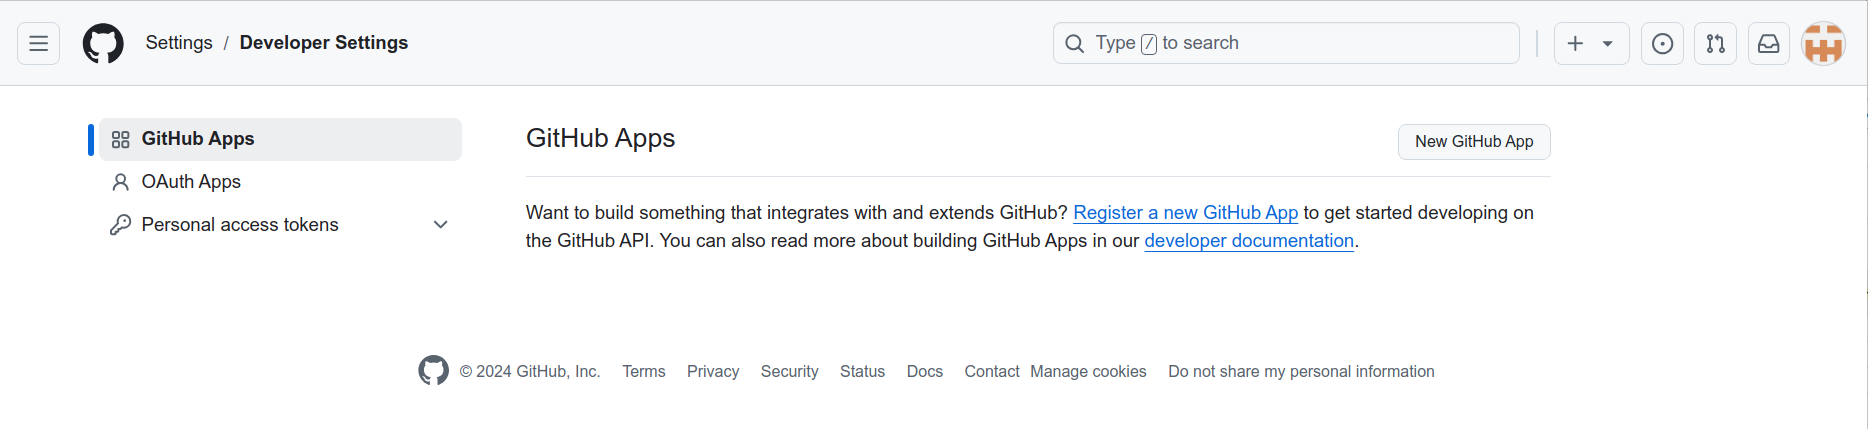The width and height of the screenshot is (1868, 429).
Task: Open the Pull requests icon
Action: pos(1715,43)
